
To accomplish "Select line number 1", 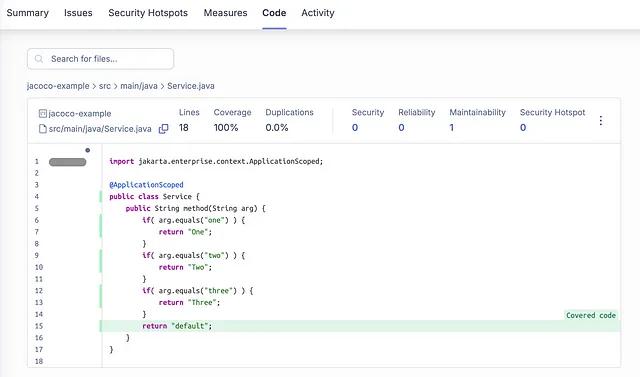I will pos(37,162).
